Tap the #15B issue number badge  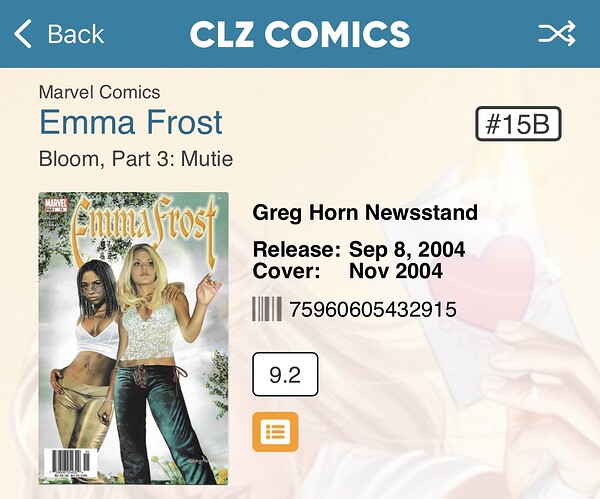pyautogui.click(x=518, y=124)
